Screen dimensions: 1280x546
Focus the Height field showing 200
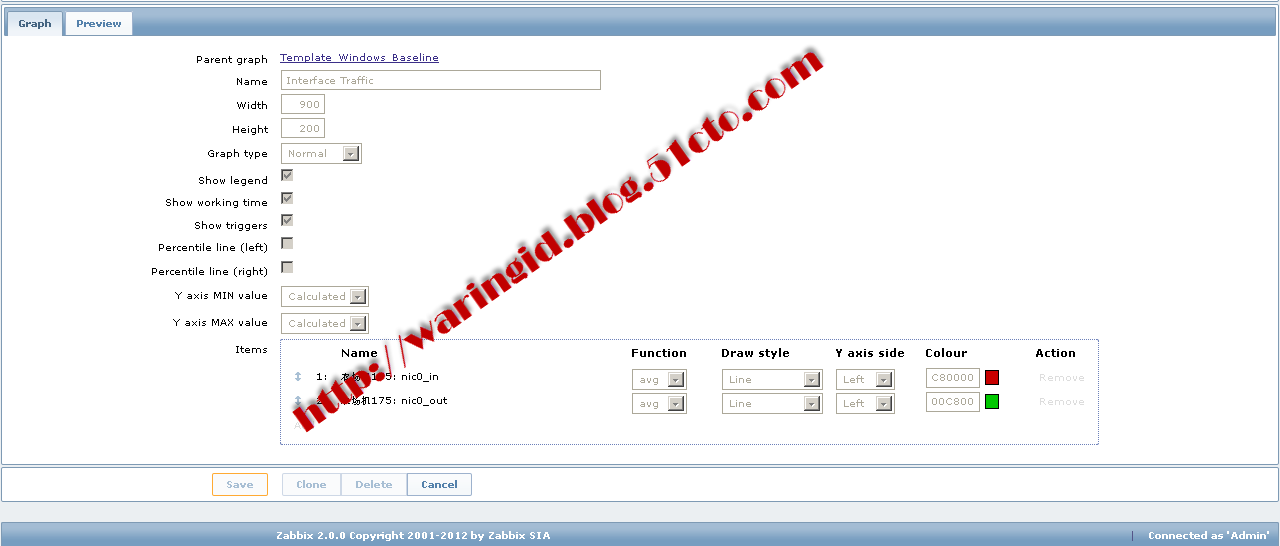click(303, 128)
